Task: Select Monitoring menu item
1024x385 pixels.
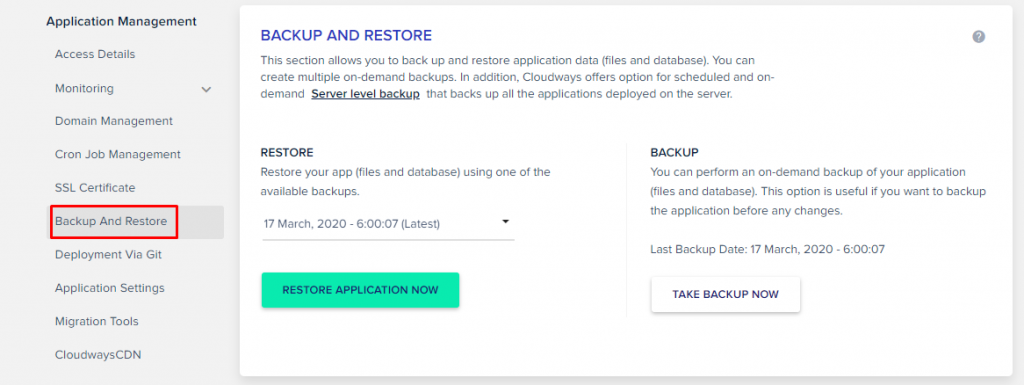Action: point(84,88)
